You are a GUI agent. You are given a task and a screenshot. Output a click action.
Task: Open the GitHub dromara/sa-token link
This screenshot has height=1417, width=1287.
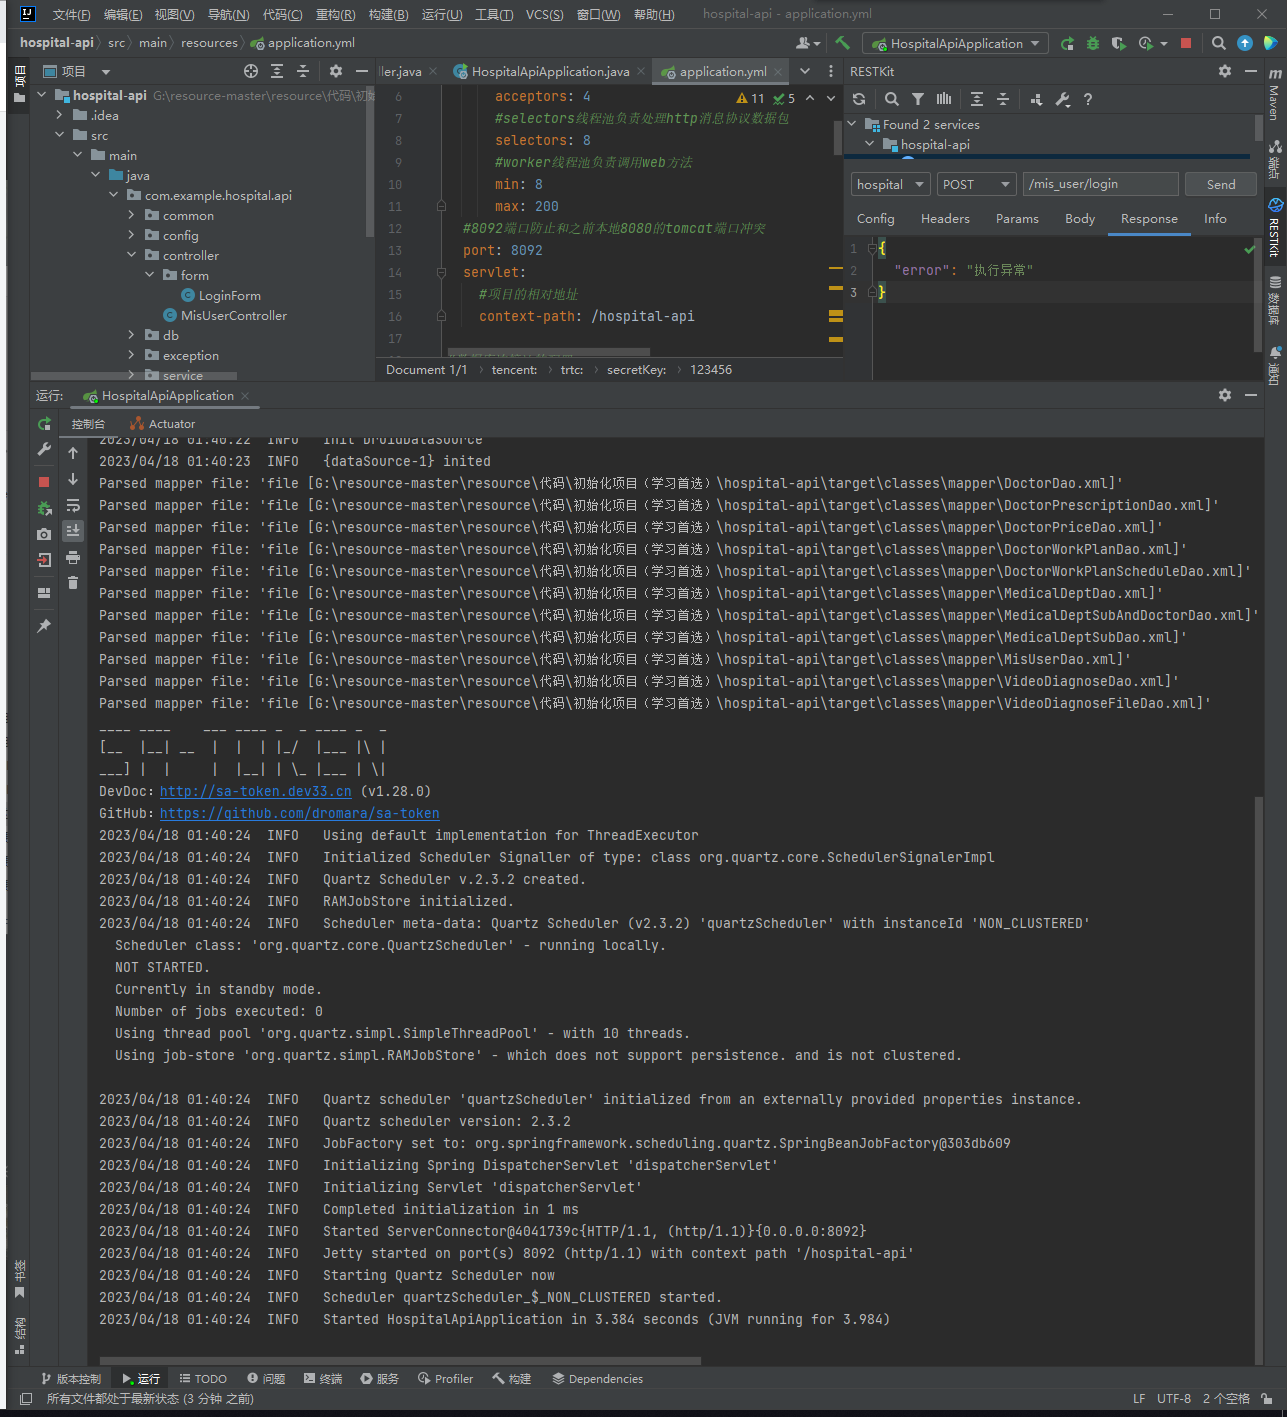[300, 813]
